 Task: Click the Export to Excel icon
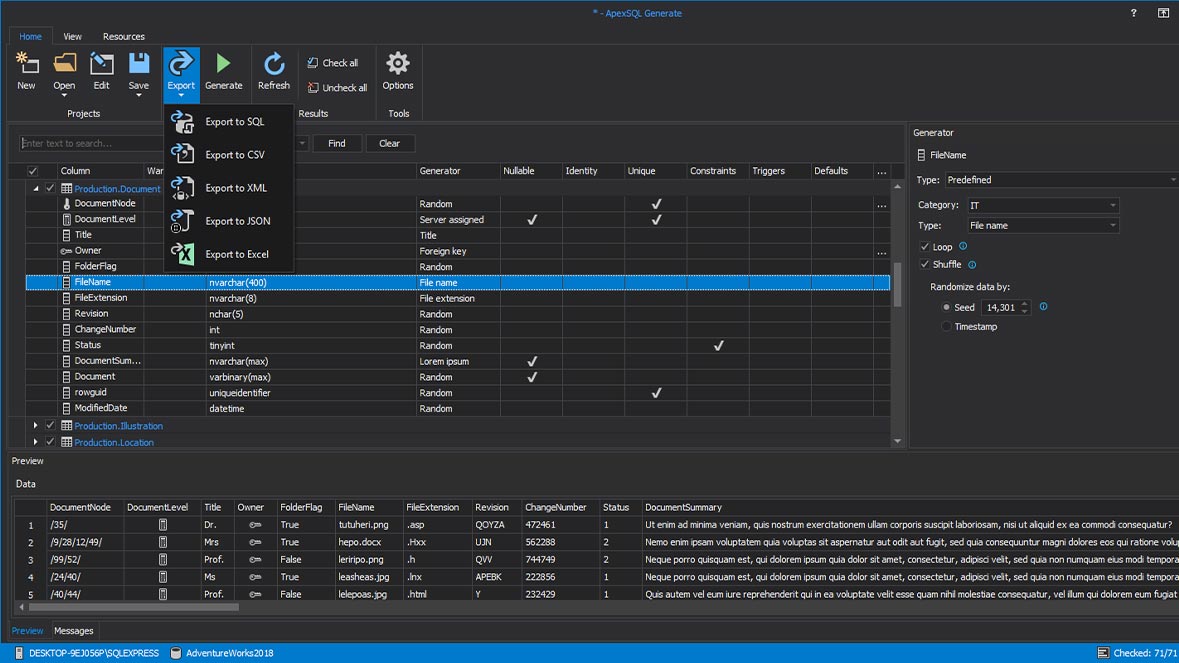[x=182, y=253]
